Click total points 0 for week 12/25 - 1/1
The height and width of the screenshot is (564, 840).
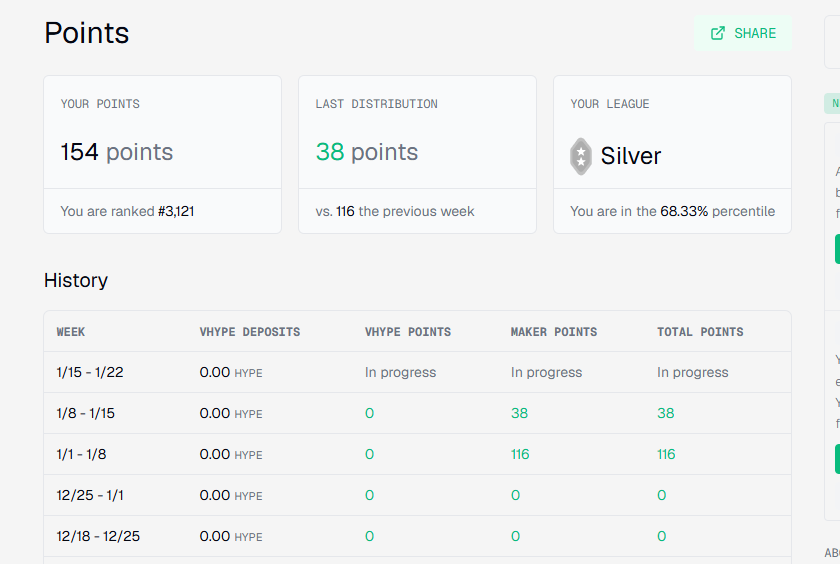[662, 495]
